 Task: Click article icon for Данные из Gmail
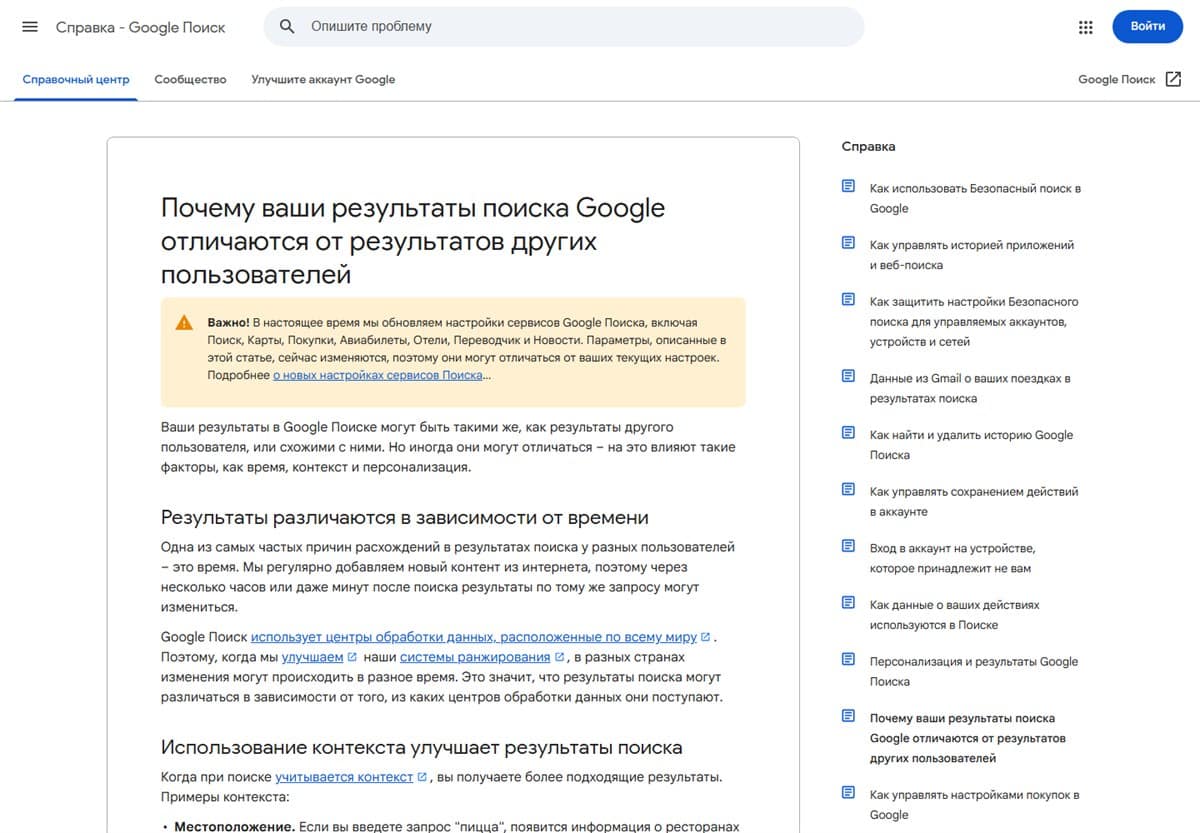pyautogui.click(x=848, y=376)
